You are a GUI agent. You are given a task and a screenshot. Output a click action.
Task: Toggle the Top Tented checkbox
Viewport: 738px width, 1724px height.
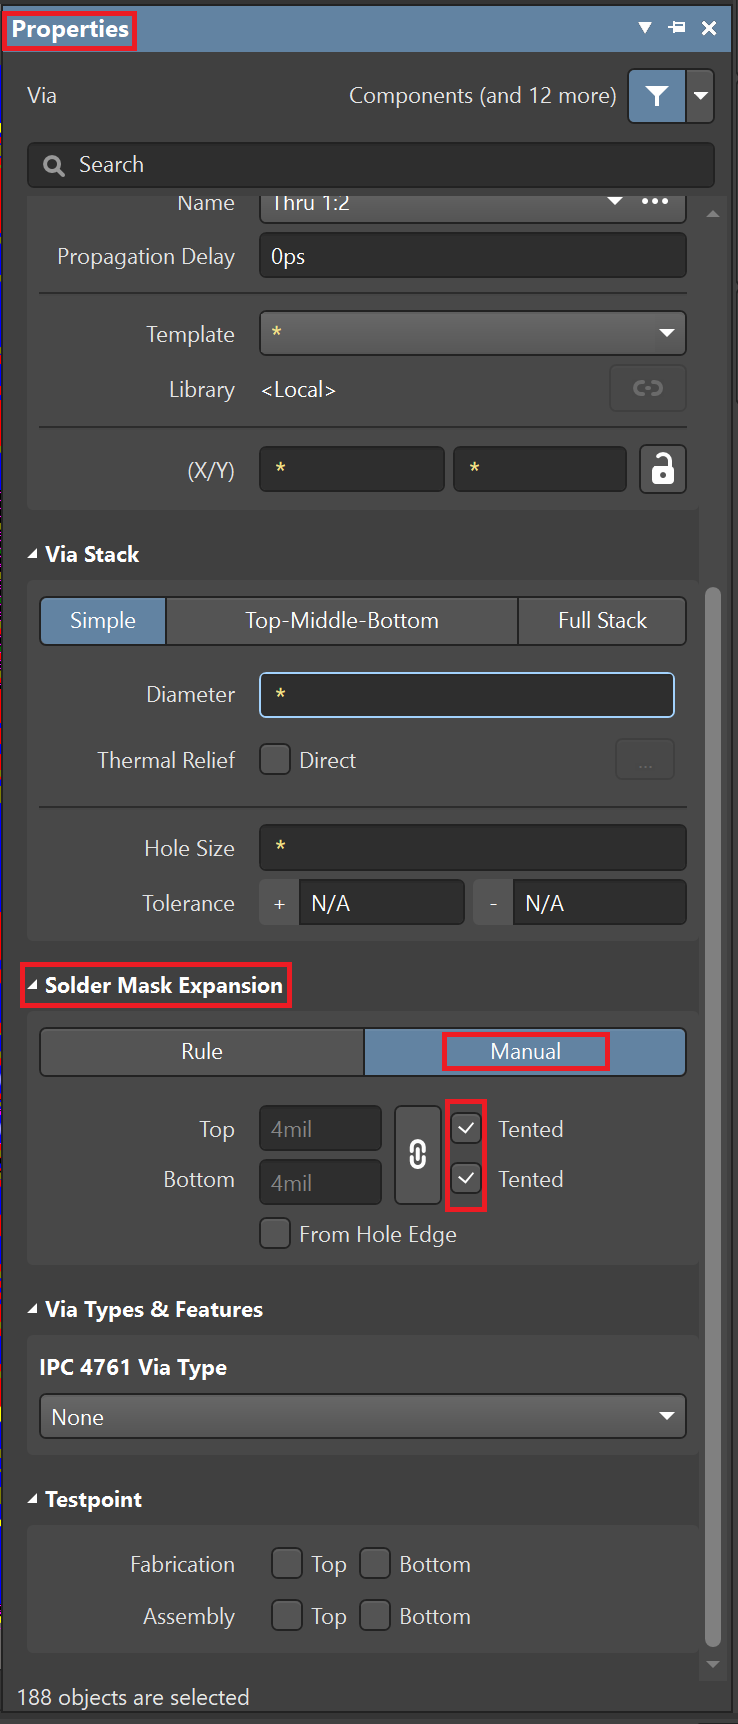467,1129
